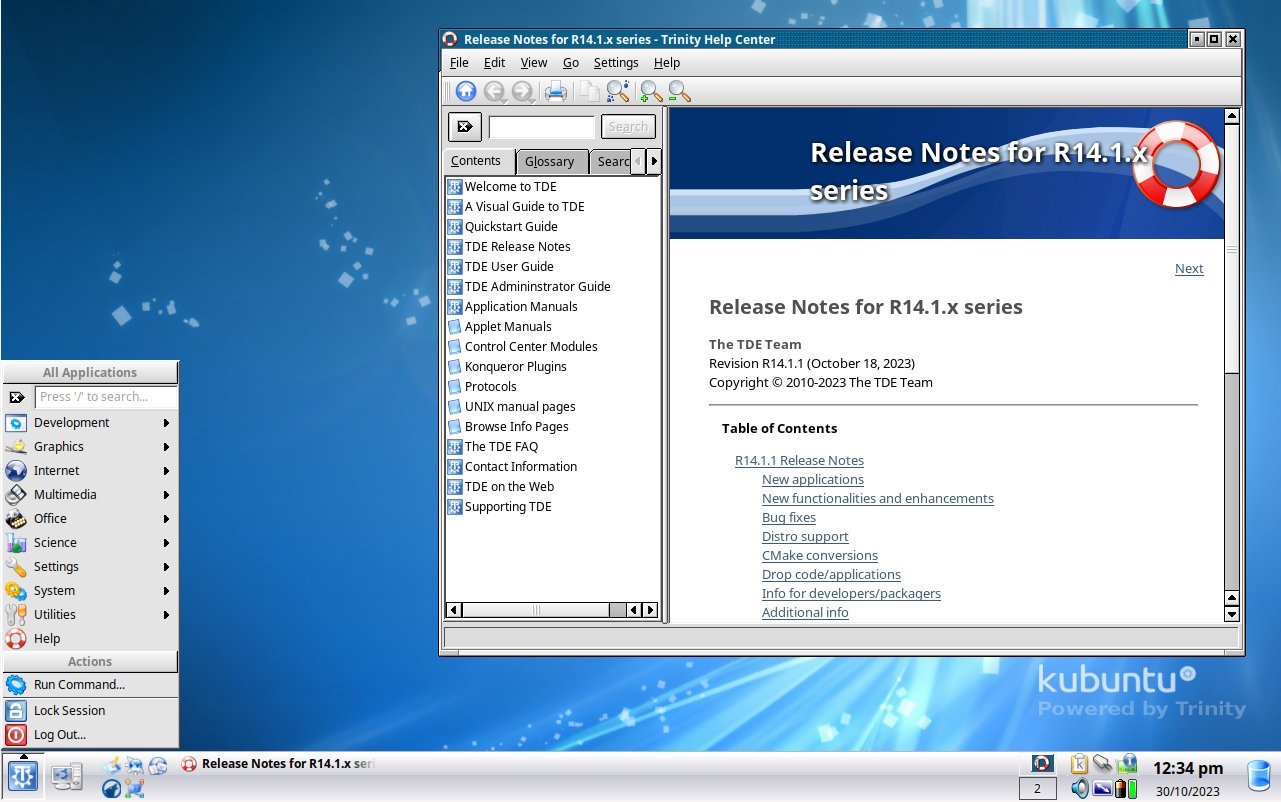Viewport: 1281px width, 802px height.
Task: Clear the help search field
Action: click(x=465, y=127)
